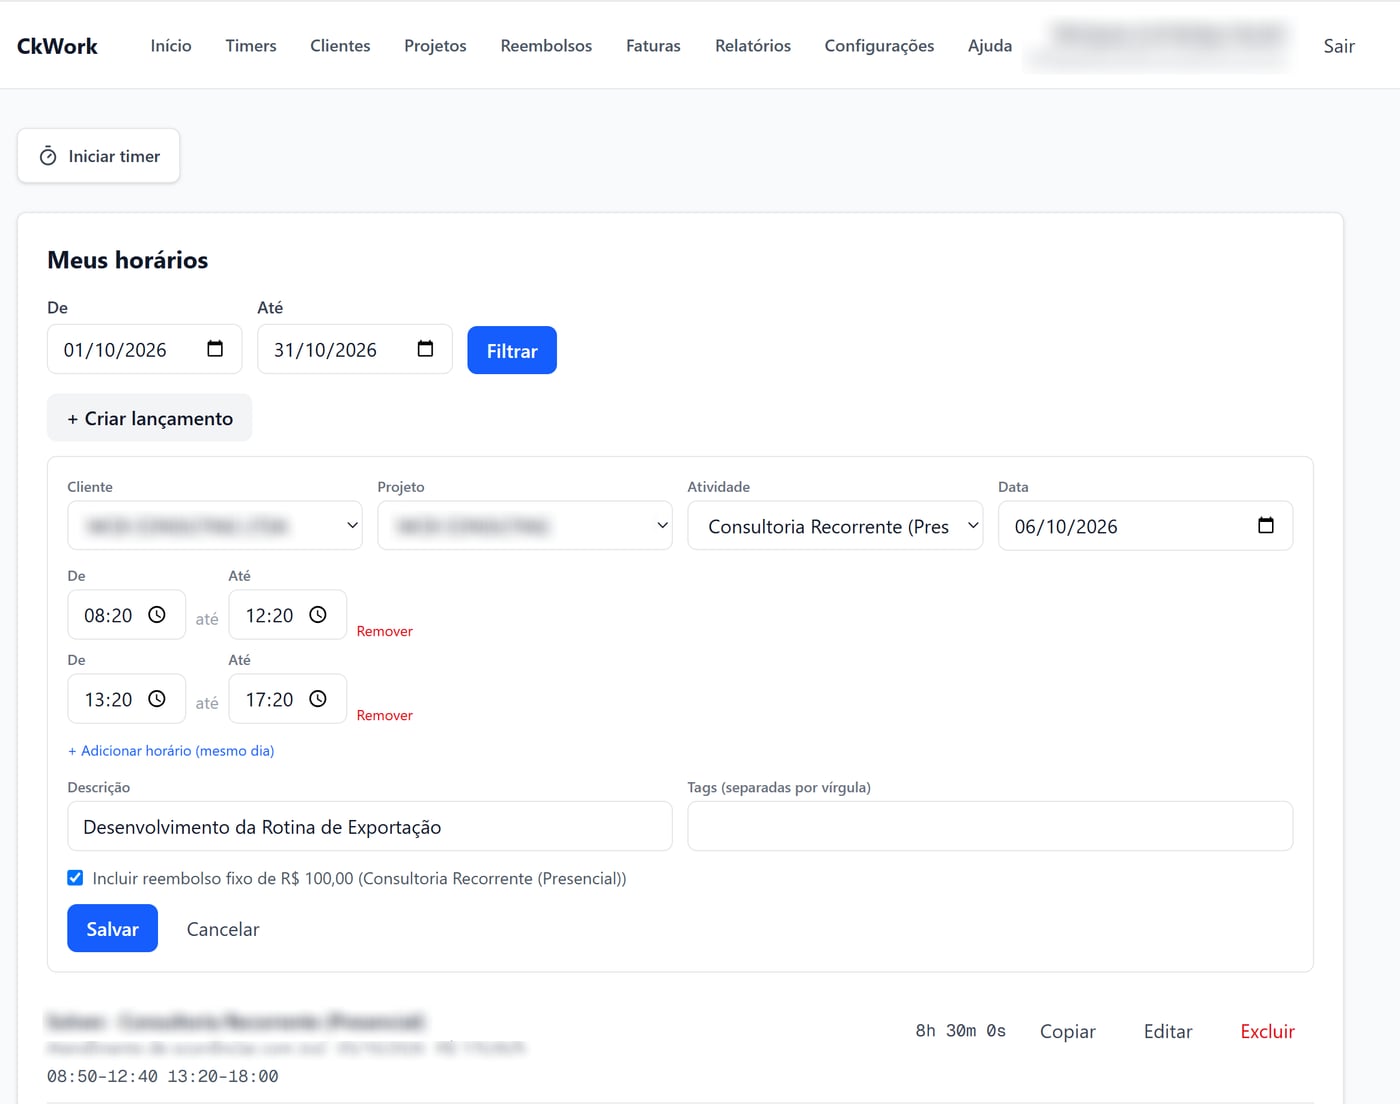Remove the 13:20 to 17:20 time range
This screenshot has height=1104, width=1400.
(x=385, y=715)
